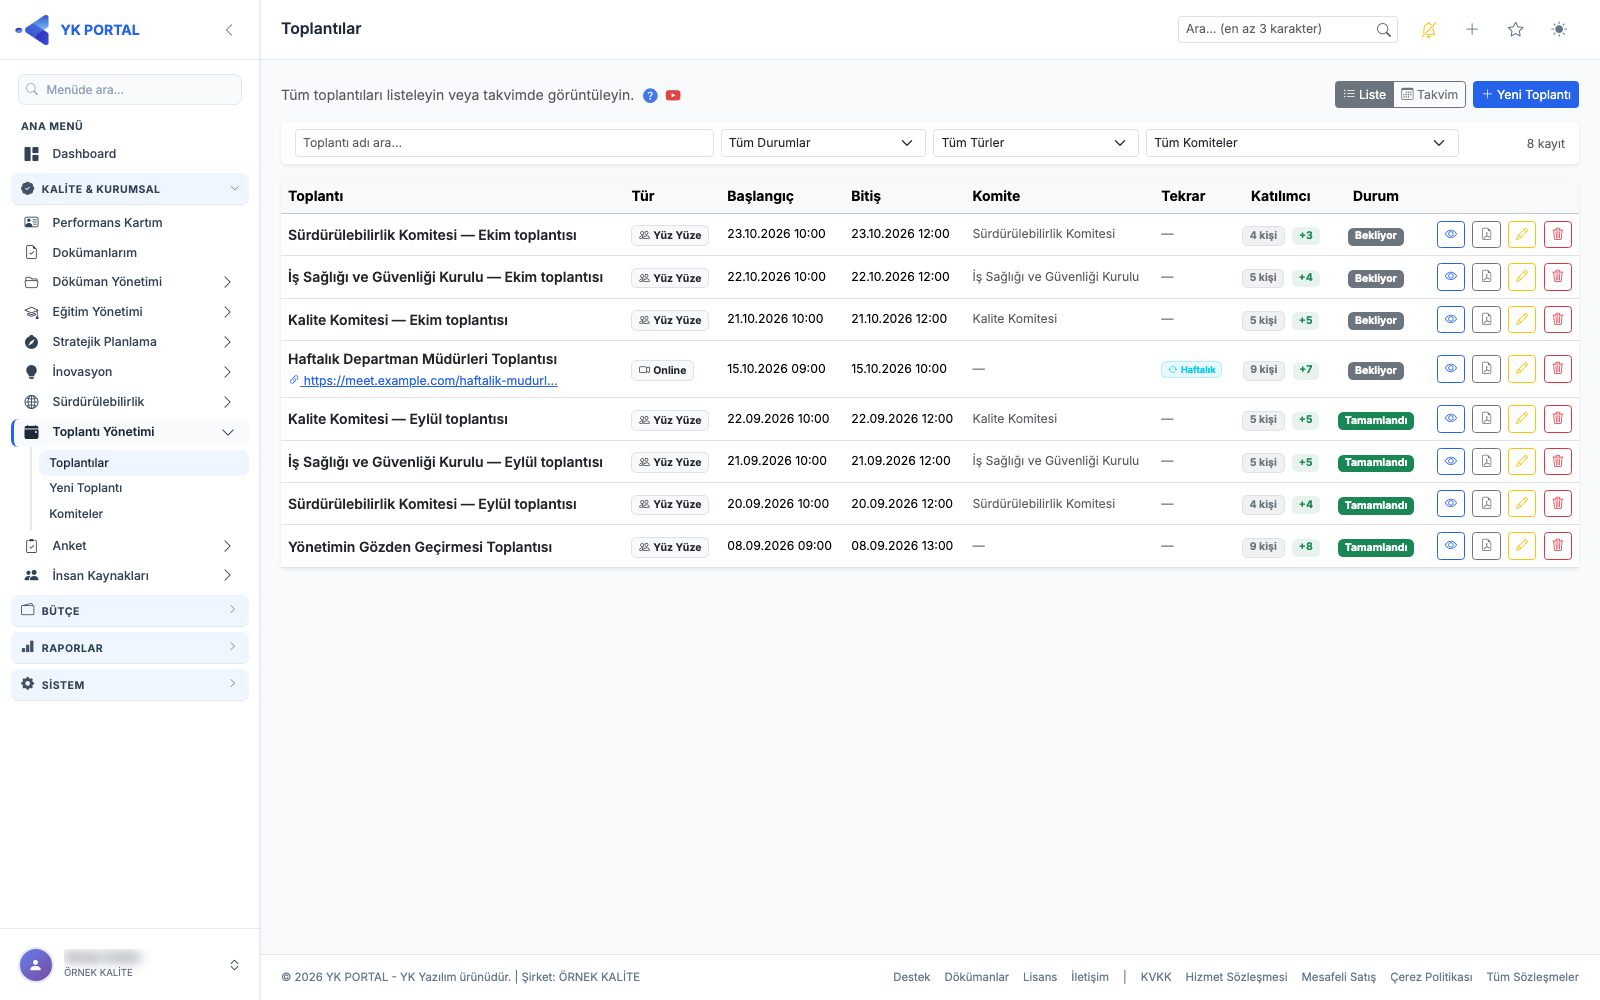Image resolution: width=1600 pixels, height=1000 pixels.
Task: Click the blue help question icon
Action: (650, 96)
